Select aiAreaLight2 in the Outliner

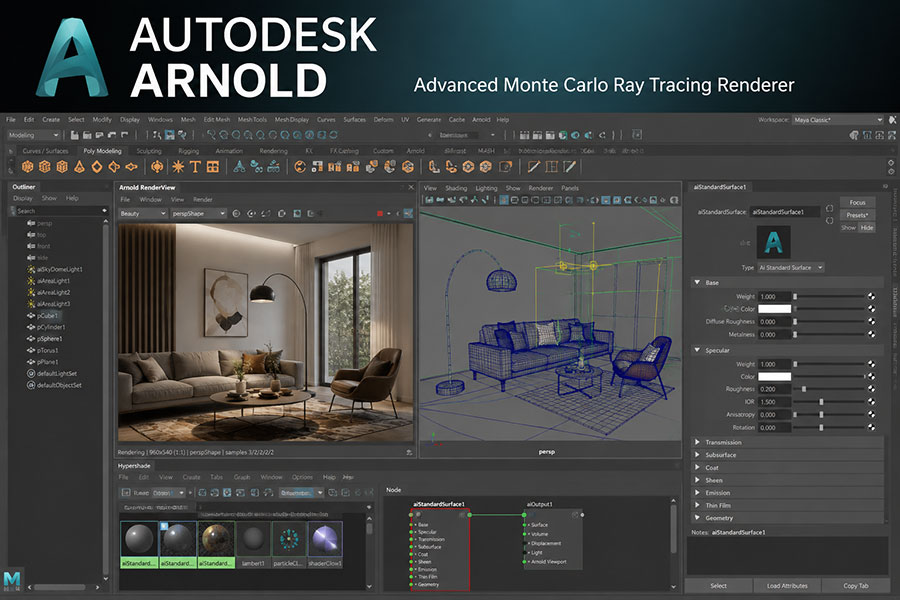click(x=53, y=292)
